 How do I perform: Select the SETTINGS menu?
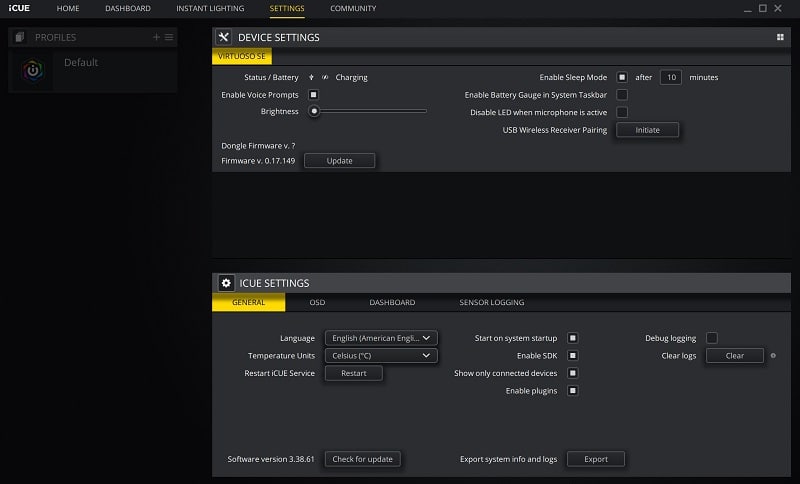pos(287,8)
